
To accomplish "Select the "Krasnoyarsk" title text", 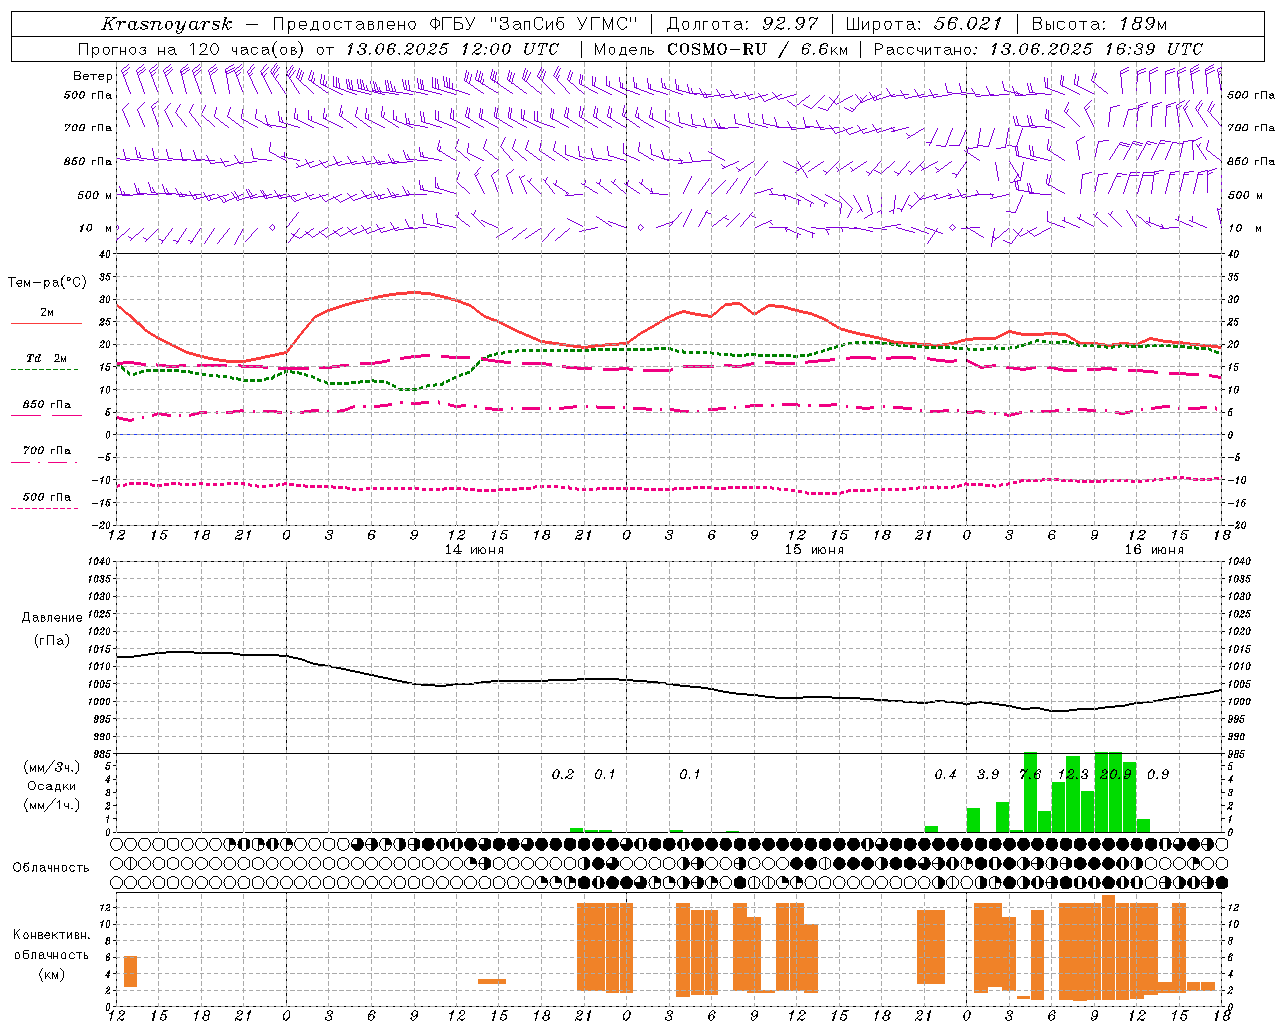I will (167, 24).
